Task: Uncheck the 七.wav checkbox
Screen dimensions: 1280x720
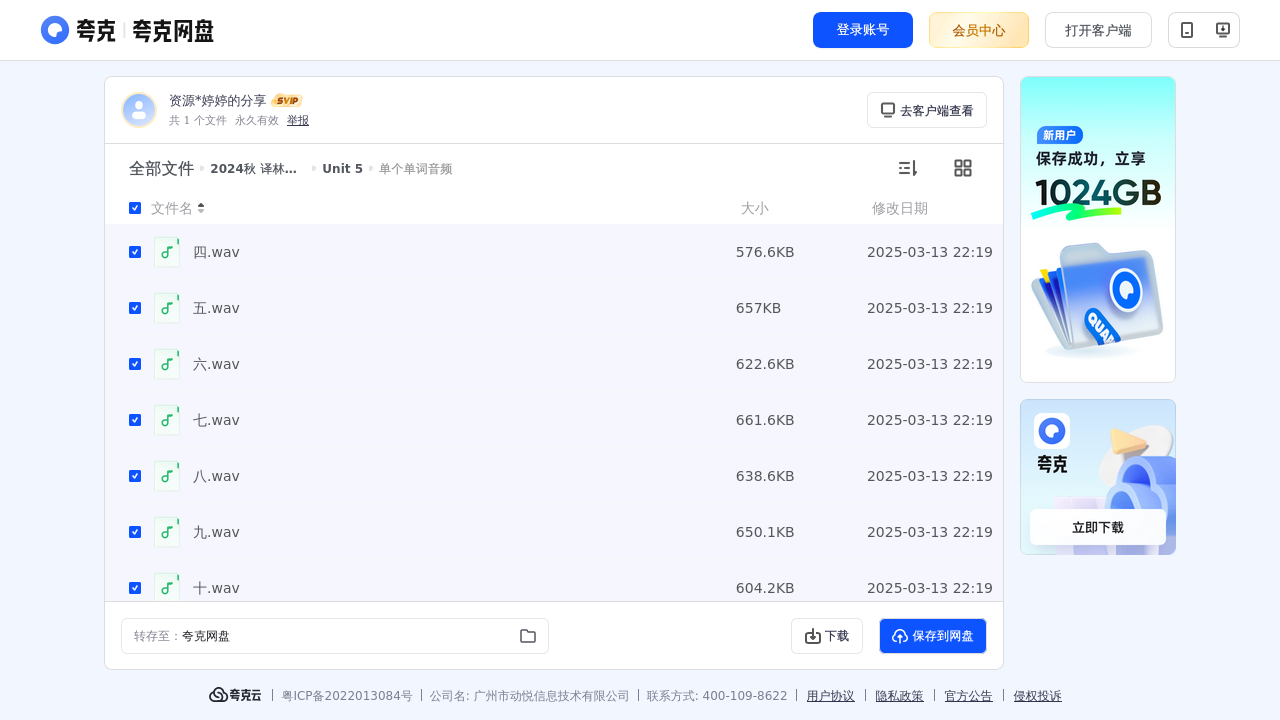Action: (x=135, y=420)
